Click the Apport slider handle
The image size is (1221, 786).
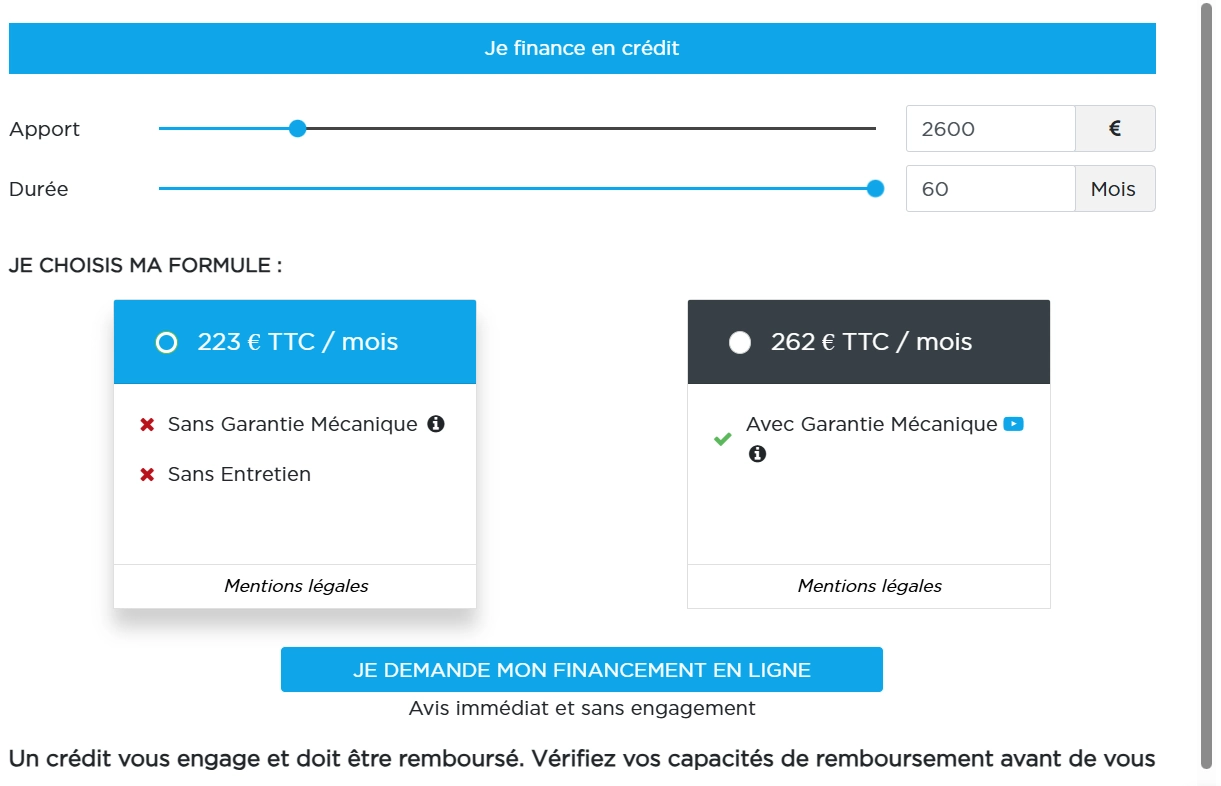tap(297, 128)
